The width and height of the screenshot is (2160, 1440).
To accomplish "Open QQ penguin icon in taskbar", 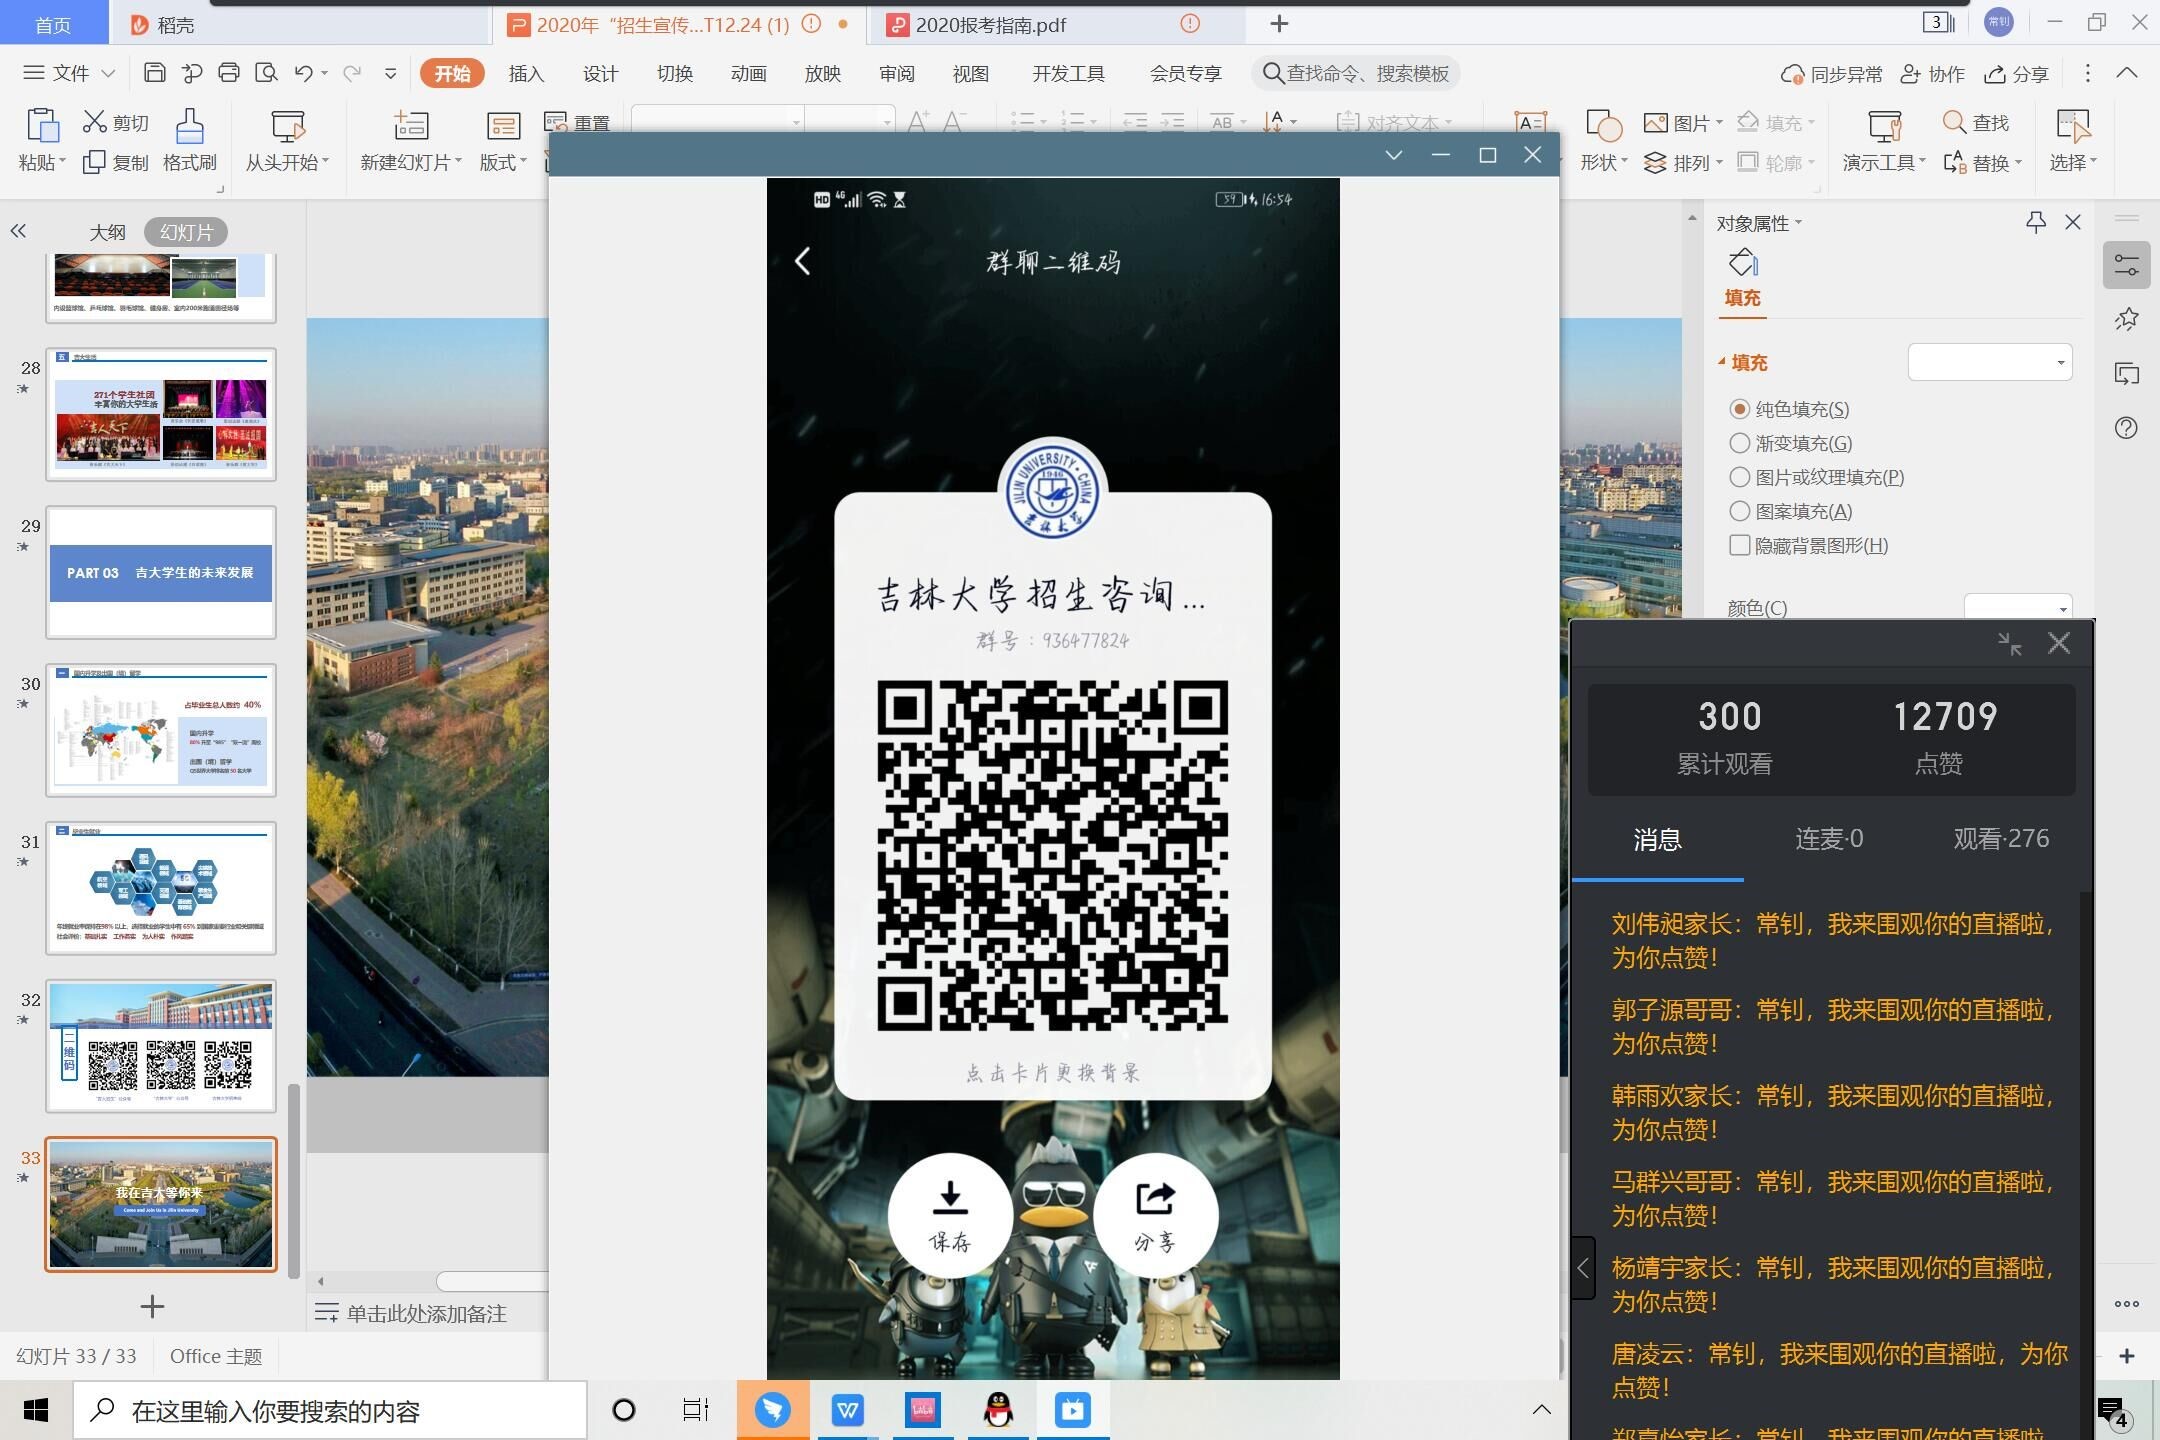I will [x=998, y=1410].
